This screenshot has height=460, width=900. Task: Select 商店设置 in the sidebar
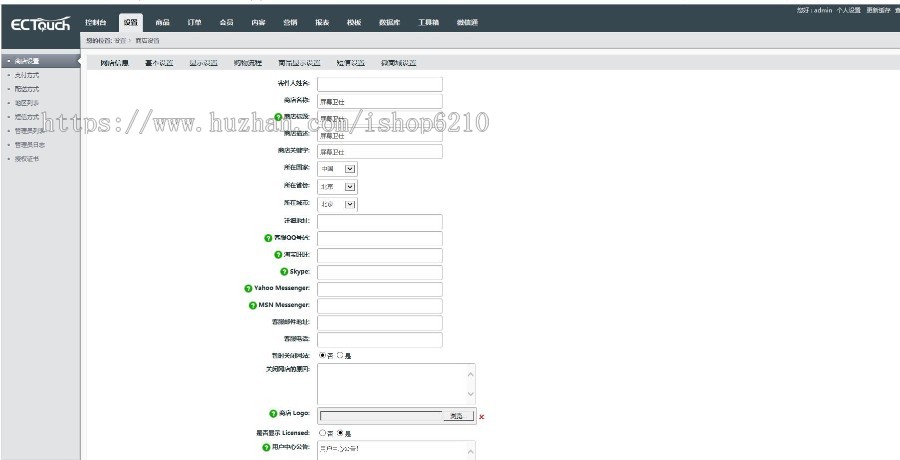coord(40,61)
